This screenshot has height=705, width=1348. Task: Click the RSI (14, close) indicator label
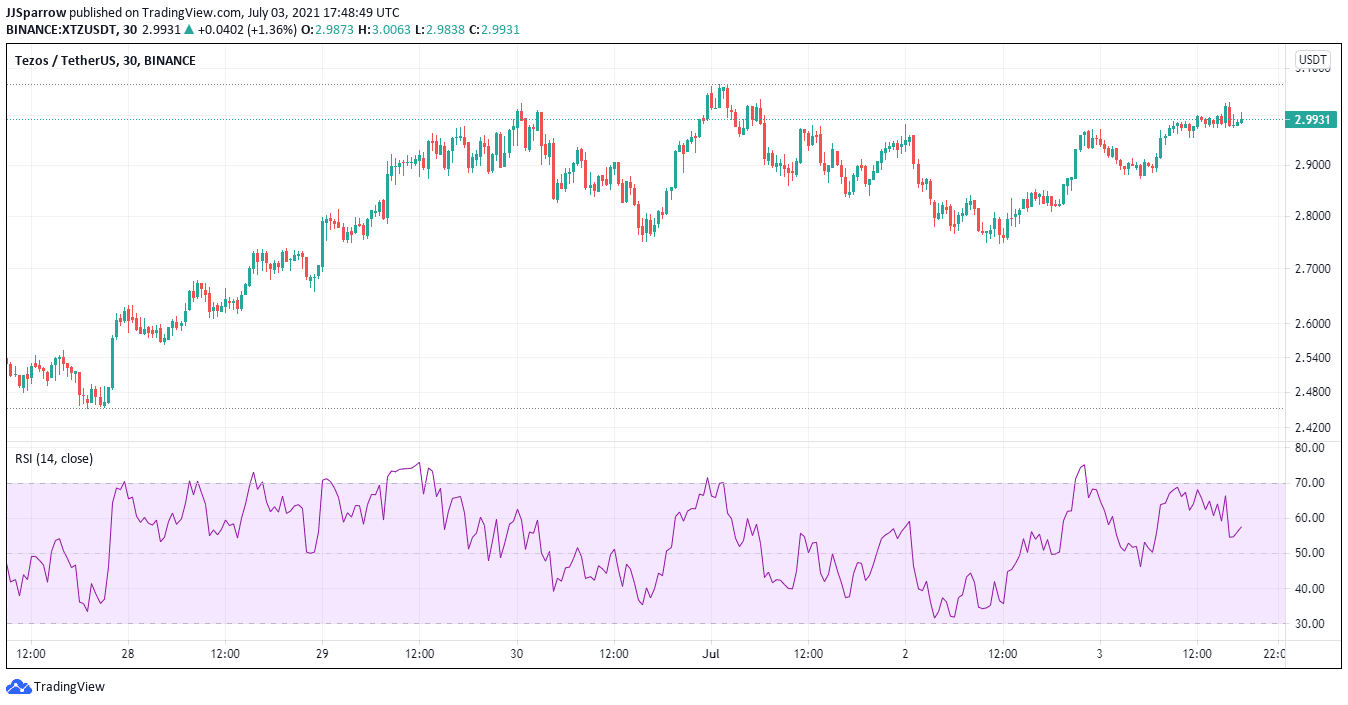tap(54, 459)
